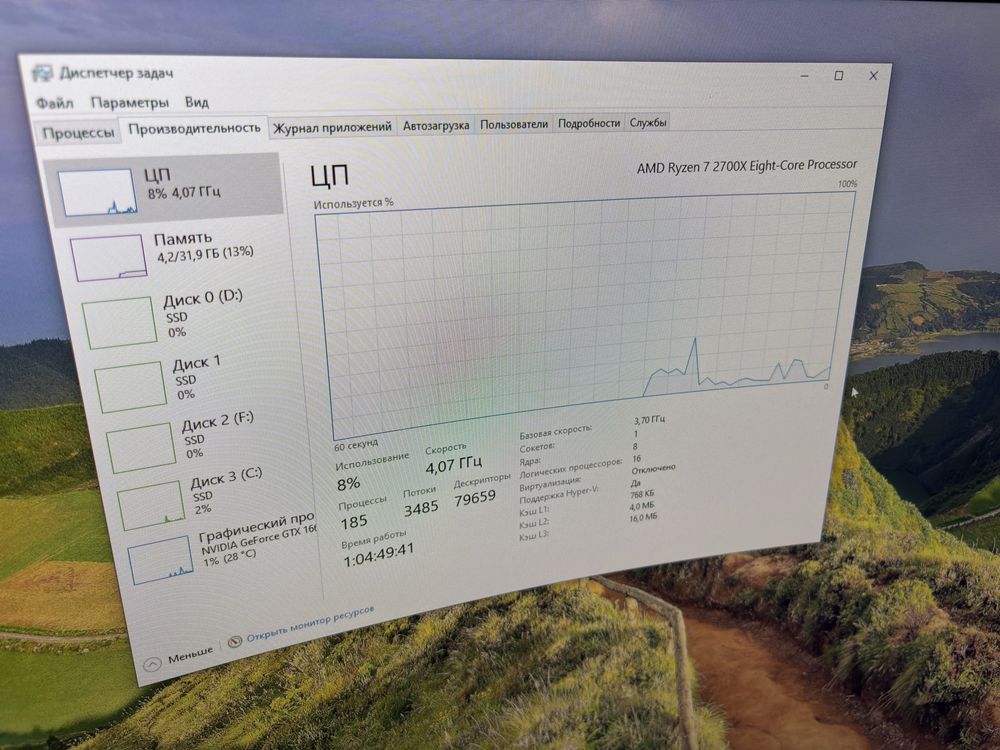Click the Поддержка Hyper-V label
The height and width of the screenshot is (750, 1000).
pos(559,494)
